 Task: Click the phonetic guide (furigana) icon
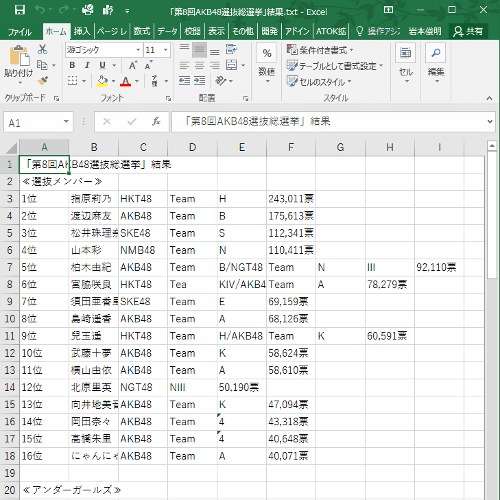click(154, 81)
